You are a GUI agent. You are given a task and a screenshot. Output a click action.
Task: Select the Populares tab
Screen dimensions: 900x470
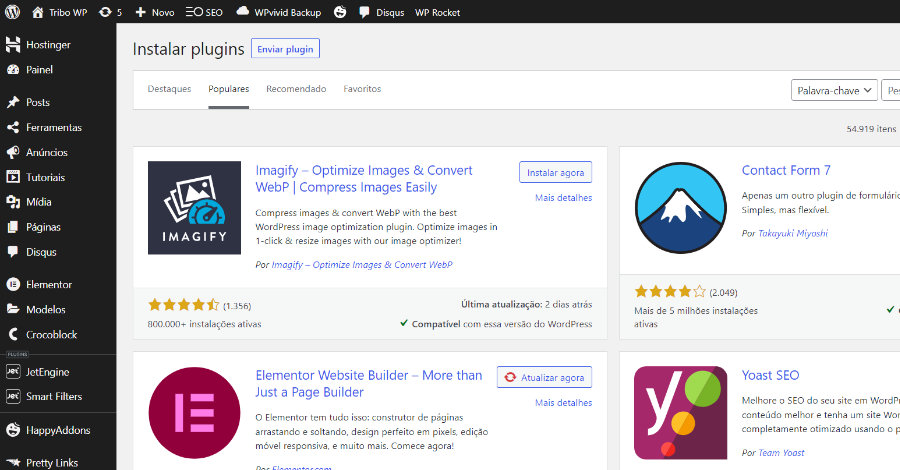(228, 89)
